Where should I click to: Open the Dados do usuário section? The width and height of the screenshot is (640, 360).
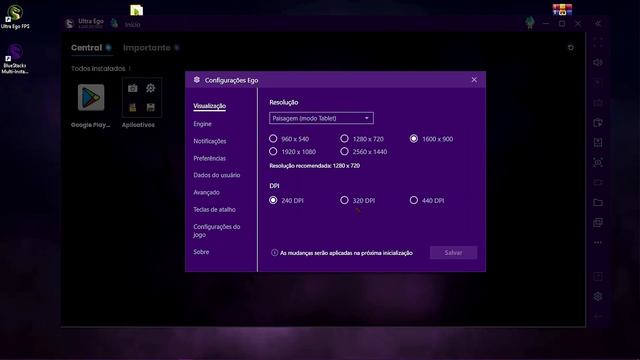point(217,175)
